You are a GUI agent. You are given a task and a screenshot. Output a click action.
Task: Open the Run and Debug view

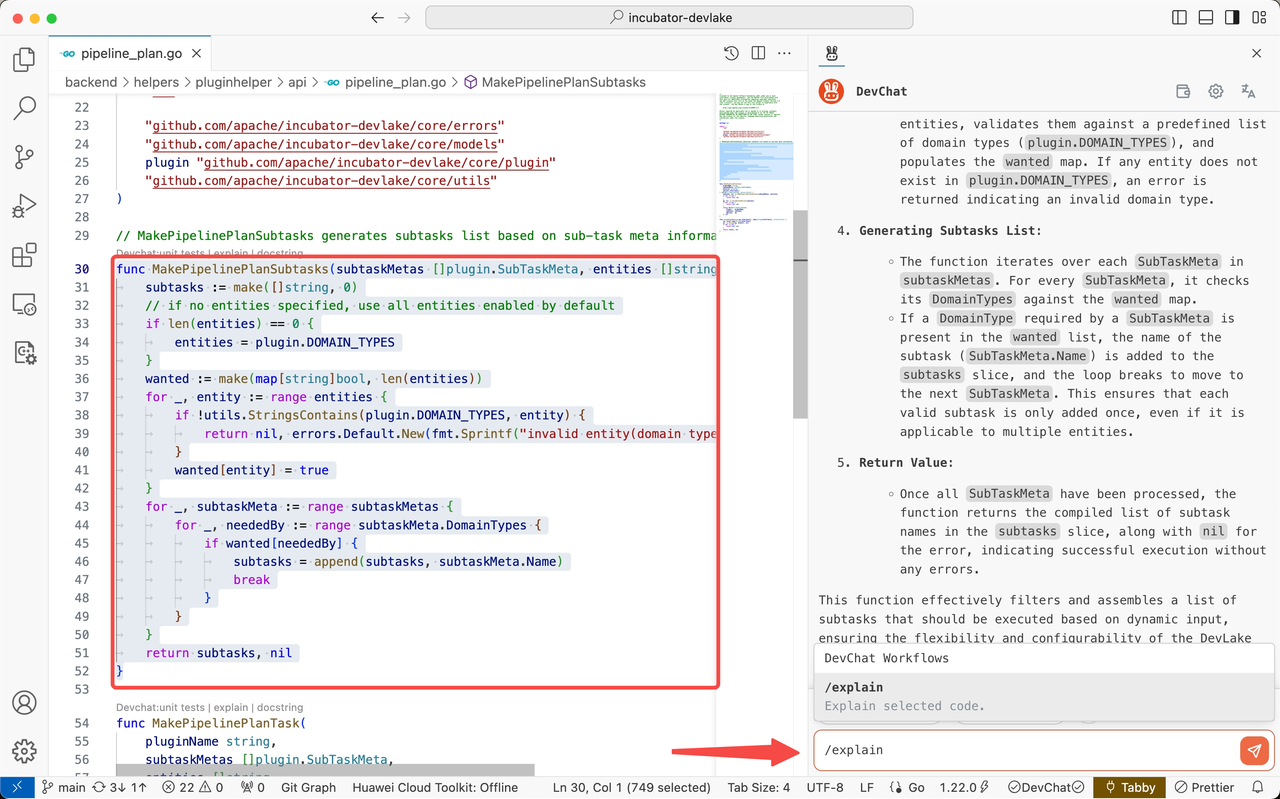click(24, 206)
